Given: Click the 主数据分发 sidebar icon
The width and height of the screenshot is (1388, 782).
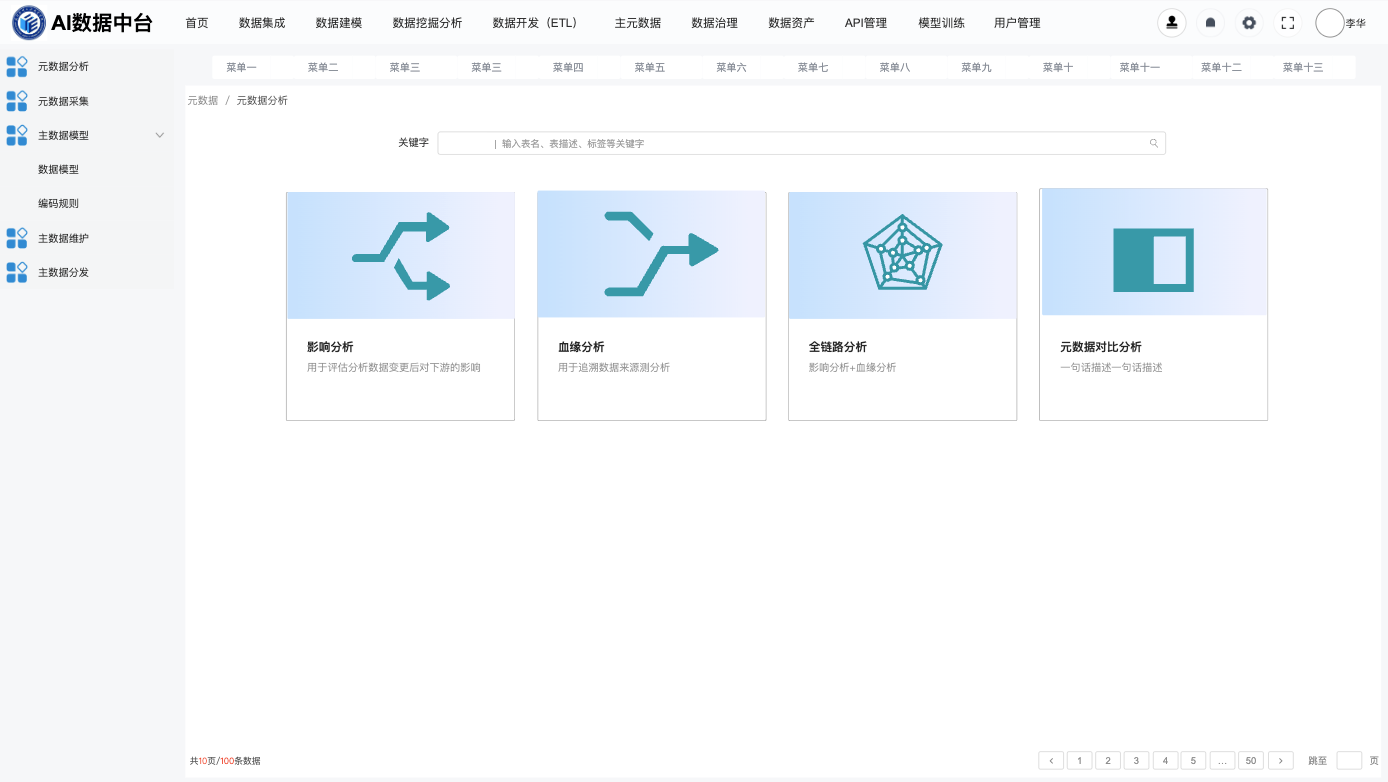Looking at the screenshot, I should (17, 272).
